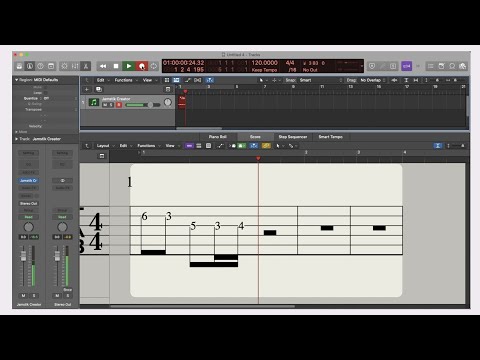Image resolution: width=480 pixels, height=360 pixels.
Task: Click the tempo value 120.0000
Action: coord(264,63)
